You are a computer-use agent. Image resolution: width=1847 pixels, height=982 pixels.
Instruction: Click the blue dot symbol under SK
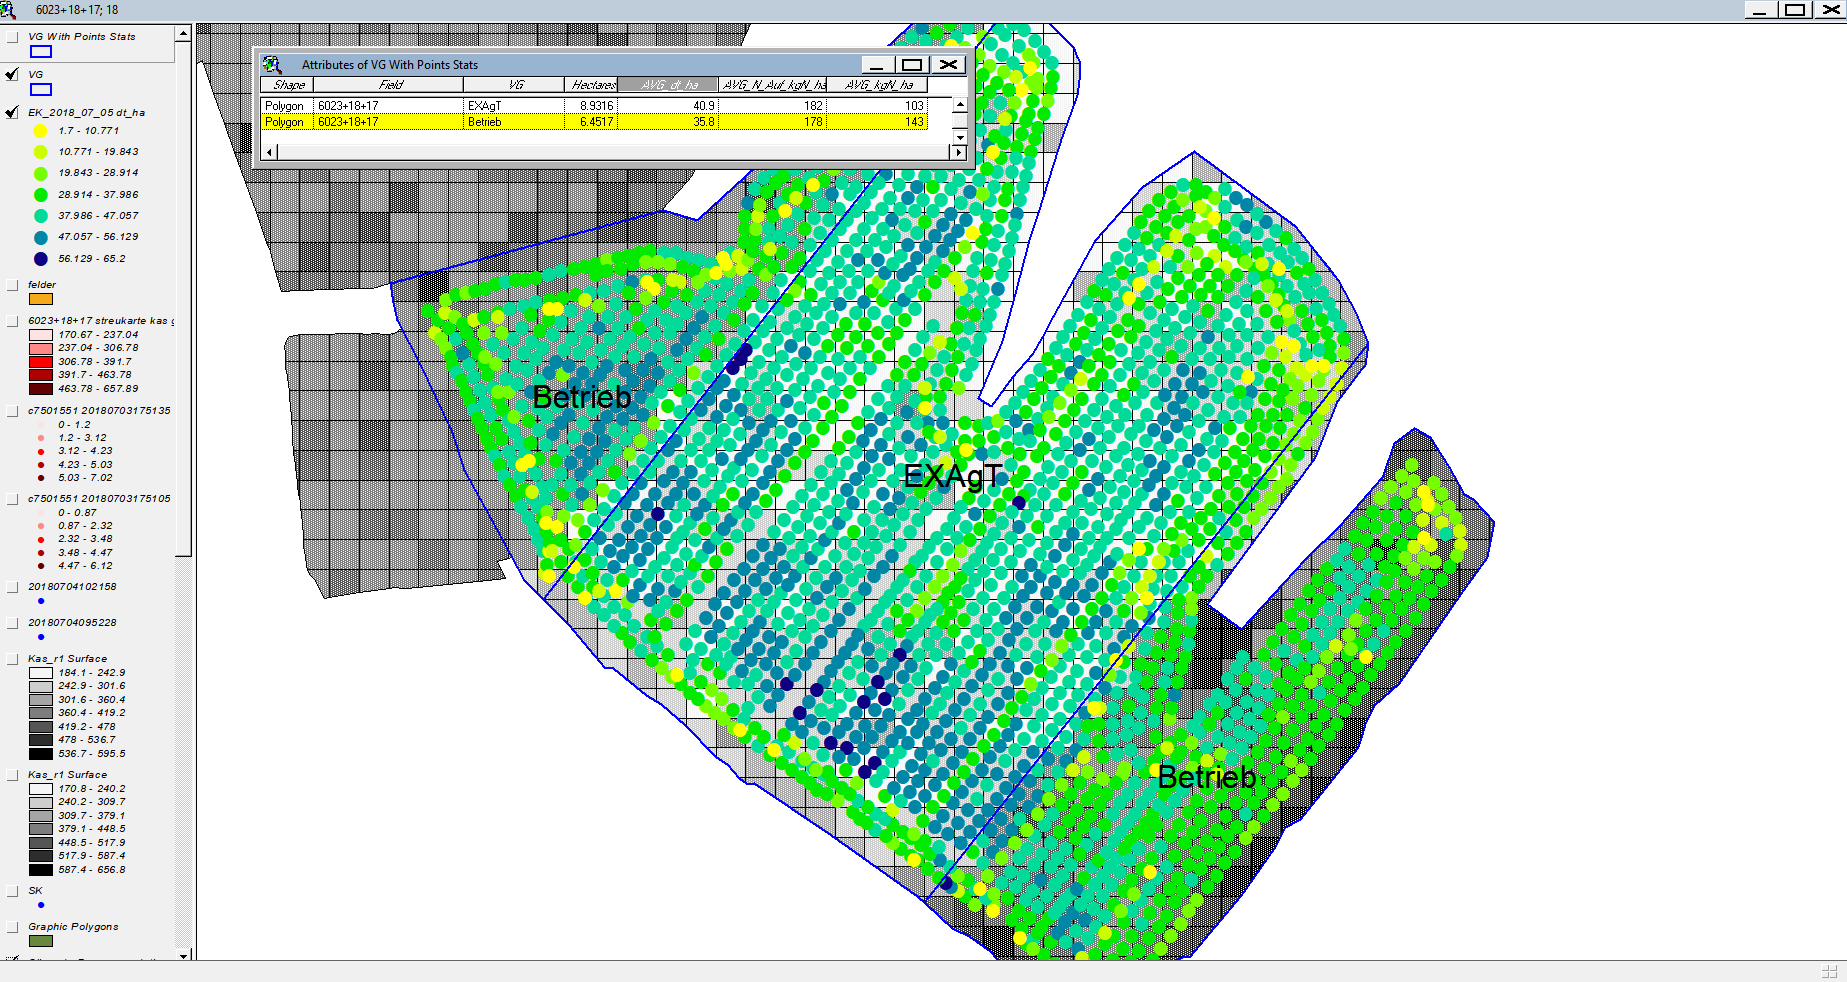pos(41,905)
